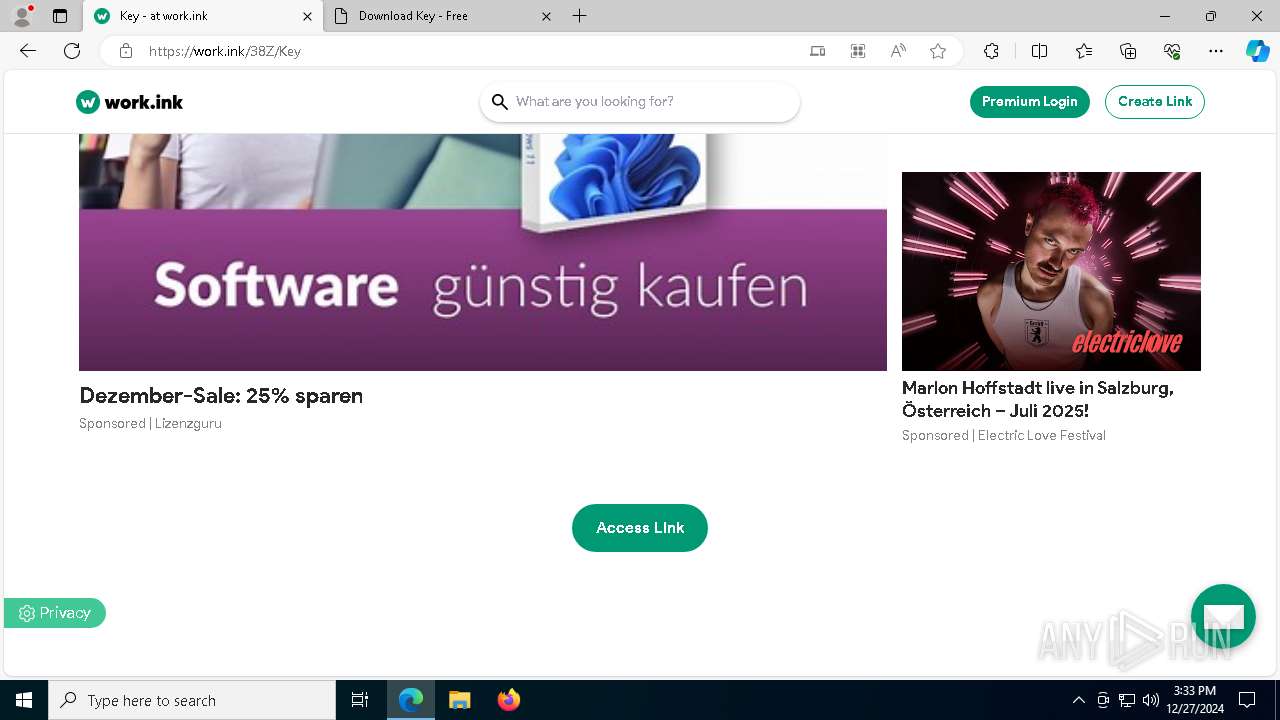This screenshot has width=1280, height=720.
Task: Click the QR code address bar icon
Action: [858, 51]
